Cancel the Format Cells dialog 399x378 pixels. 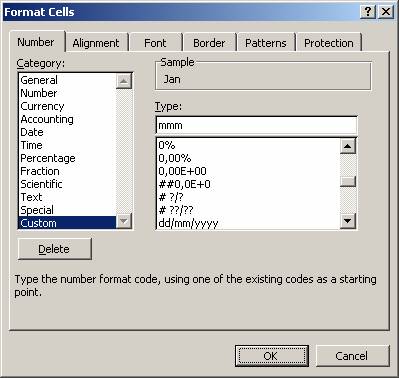(352, 356)
